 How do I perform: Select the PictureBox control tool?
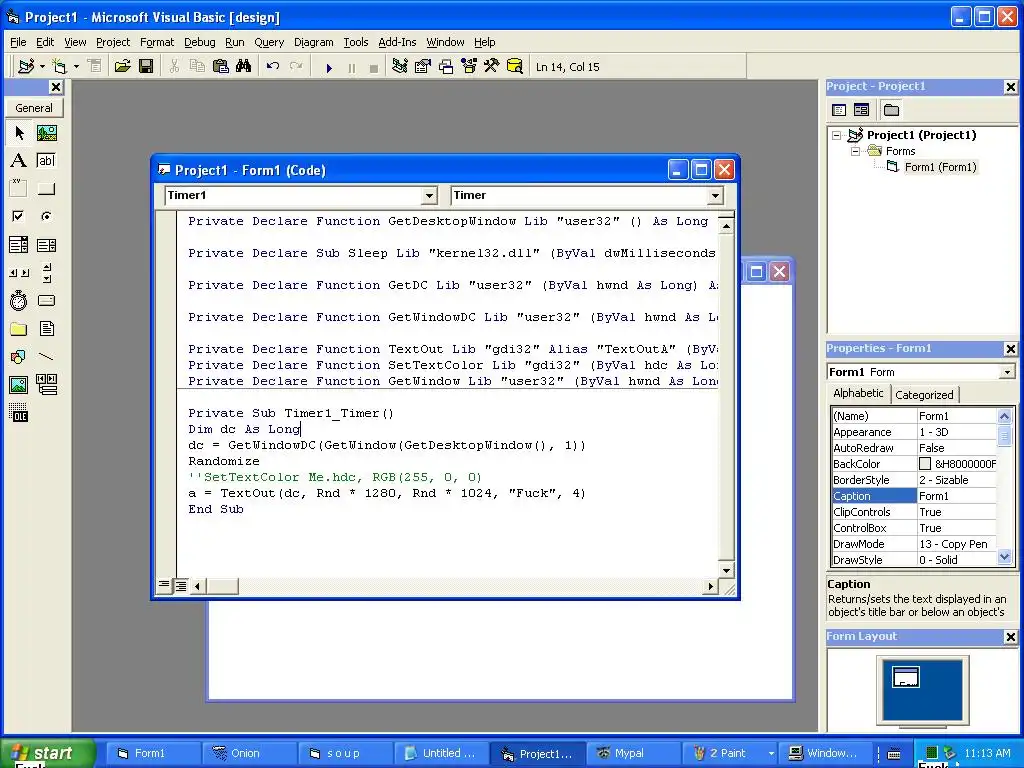46,133
